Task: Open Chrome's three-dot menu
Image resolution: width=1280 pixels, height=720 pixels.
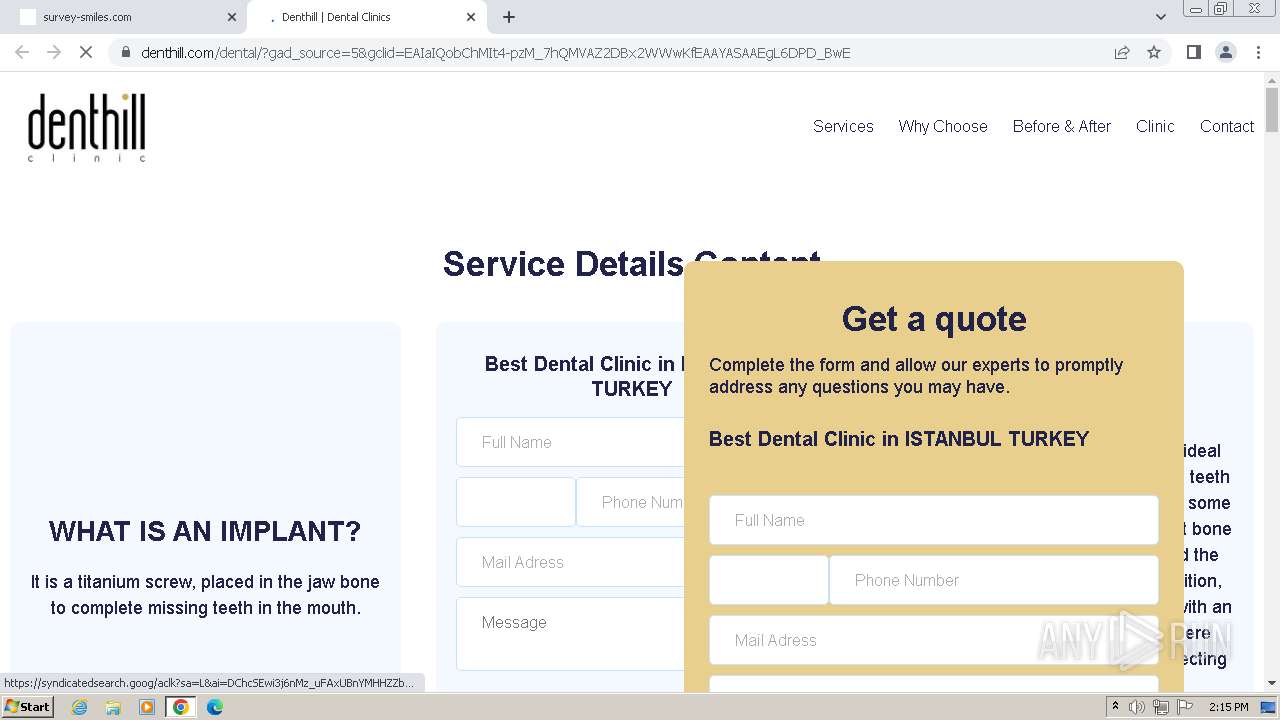Action: coord(1259,52)
